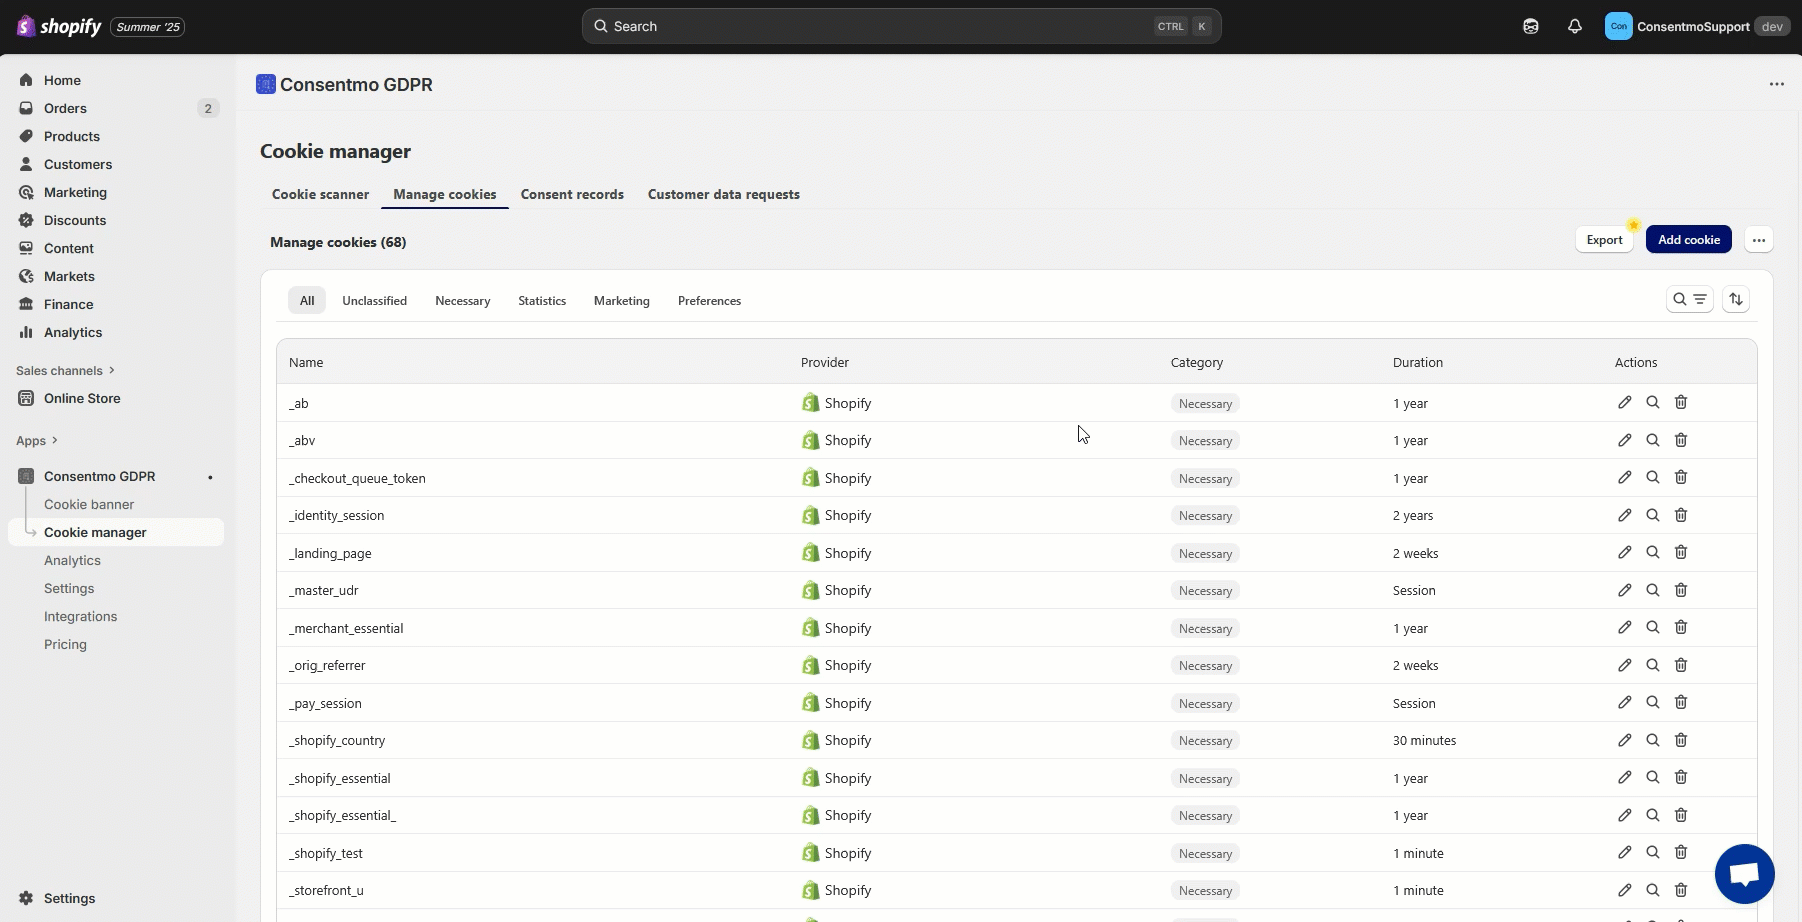Expand the Sales channels section

pos(65,370)
